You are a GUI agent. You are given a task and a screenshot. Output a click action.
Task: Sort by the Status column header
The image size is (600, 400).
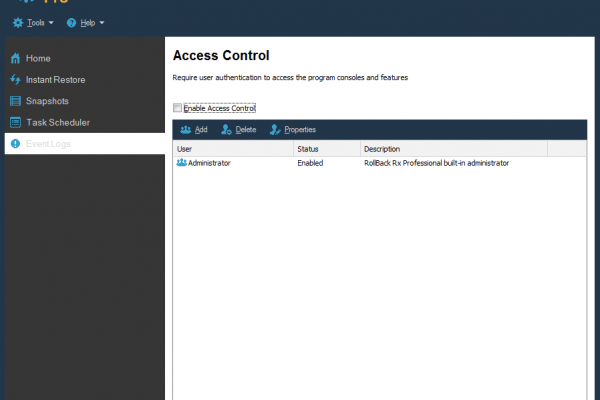327,149
